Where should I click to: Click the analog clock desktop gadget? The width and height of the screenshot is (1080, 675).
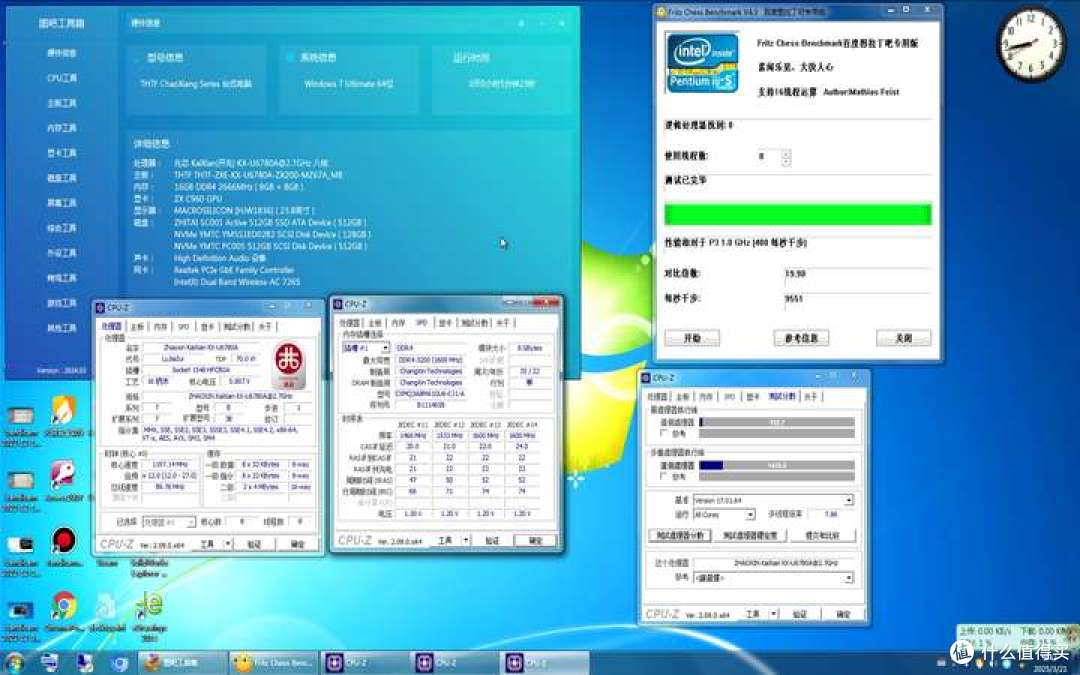(1031, 45)
